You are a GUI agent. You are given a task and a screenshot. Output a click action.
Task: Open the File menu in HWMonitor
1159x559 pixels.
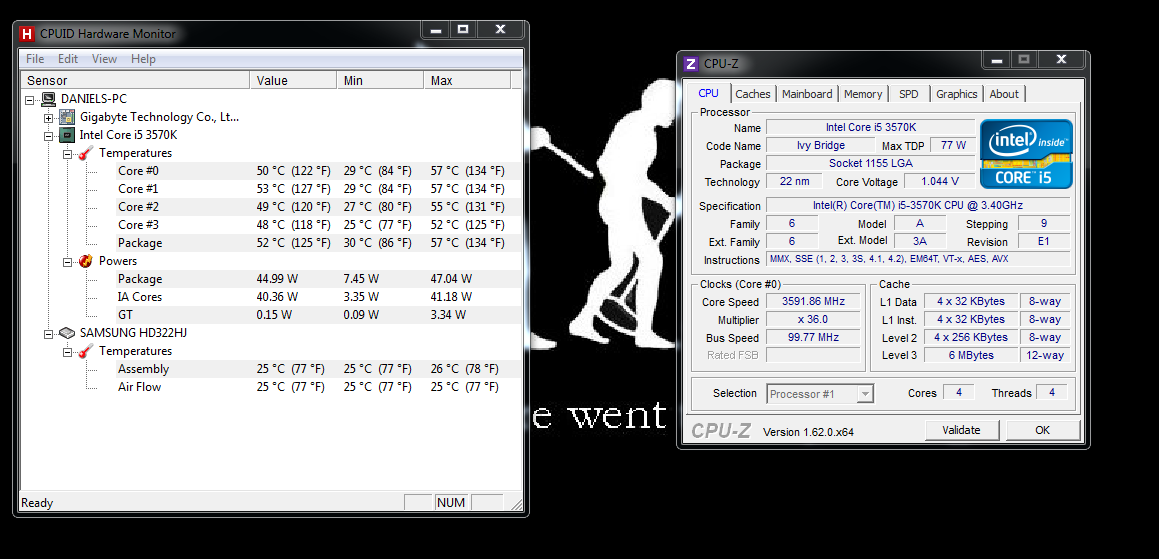point(35,59)
